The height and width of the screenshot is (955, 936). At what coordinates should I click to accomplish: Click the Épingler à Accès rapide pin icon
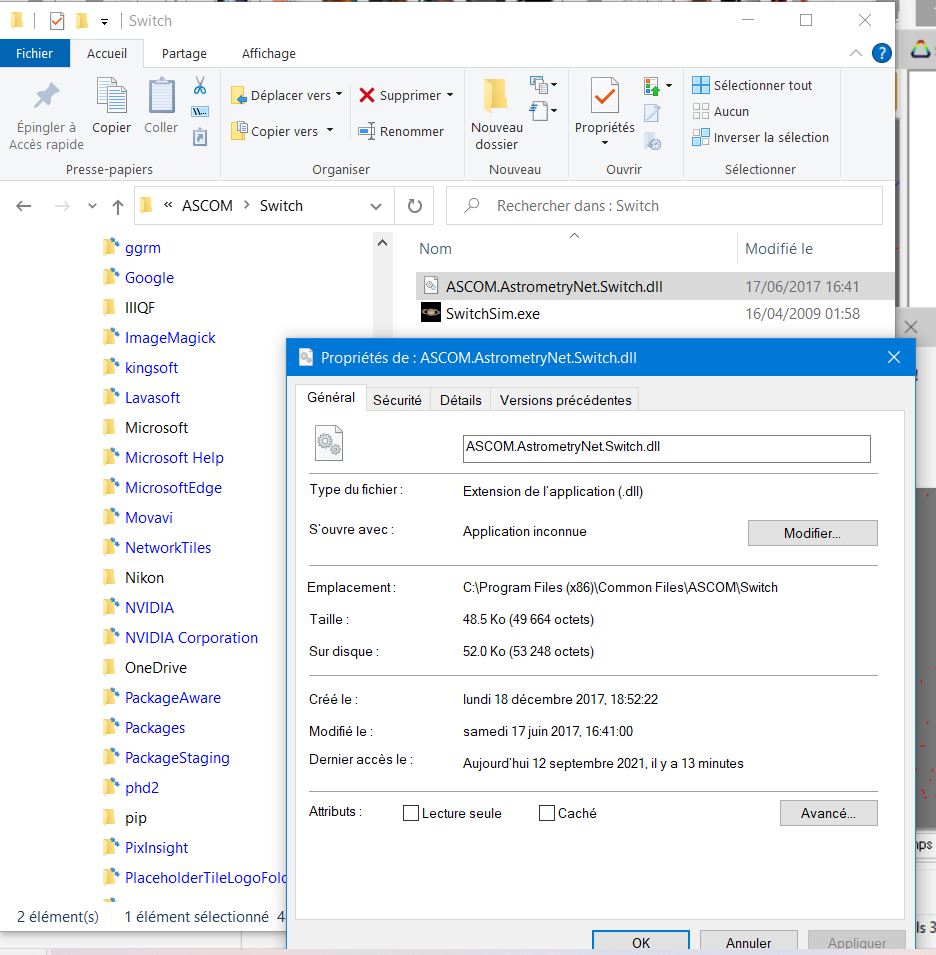(x=45, y=97)
